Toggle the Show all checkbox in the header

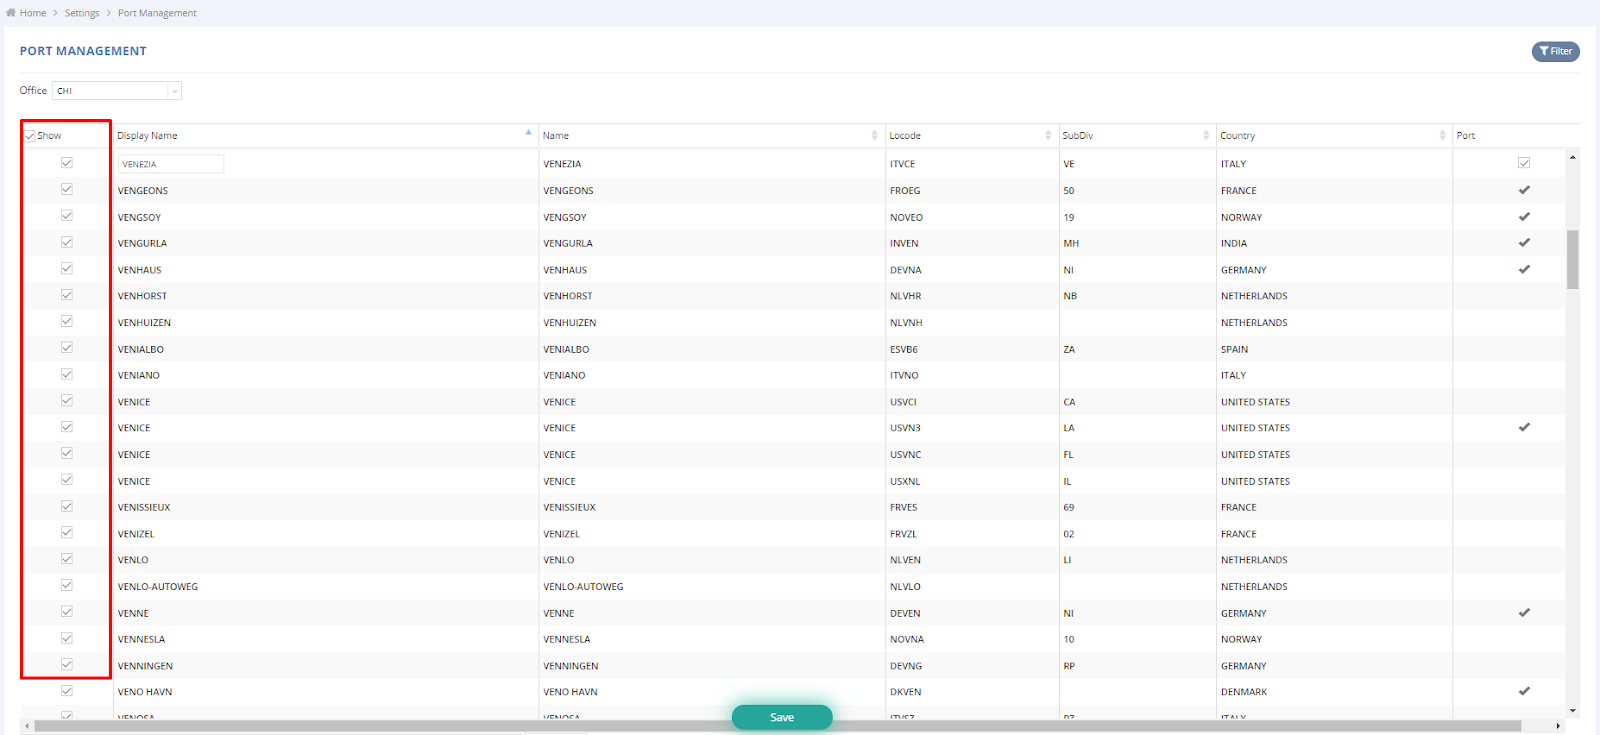click(30, 136)
